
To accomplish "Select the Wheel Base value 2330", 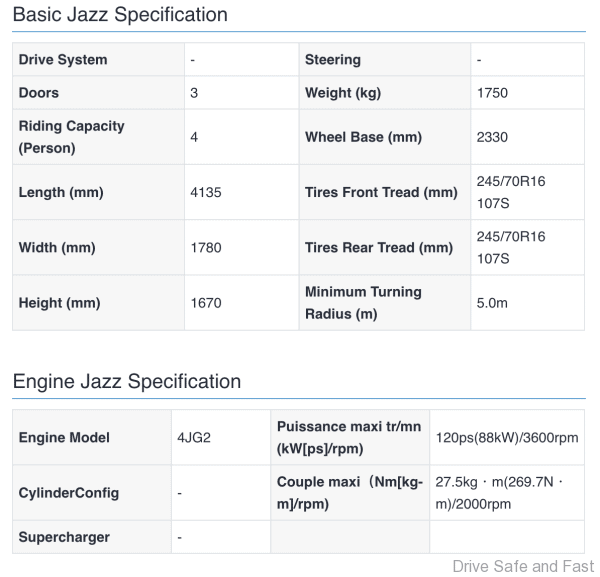I will tap(492, 137).
